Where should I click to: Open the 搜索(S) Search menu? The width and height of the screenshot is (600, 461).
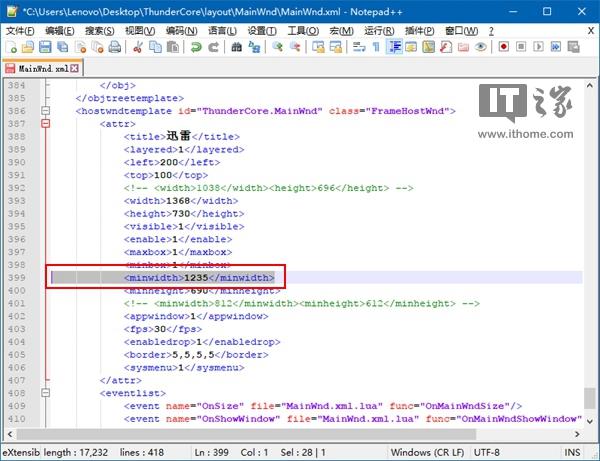coord(99,31)
